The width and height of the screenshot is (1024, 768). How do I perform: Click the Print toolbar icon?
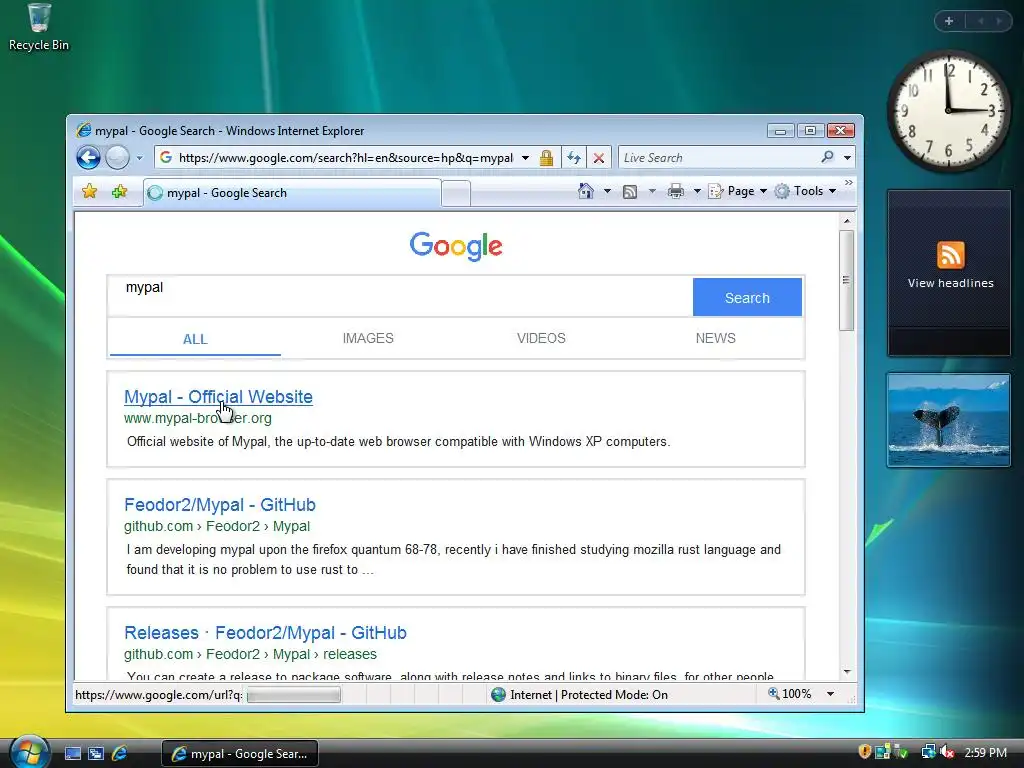click(676, 191)
